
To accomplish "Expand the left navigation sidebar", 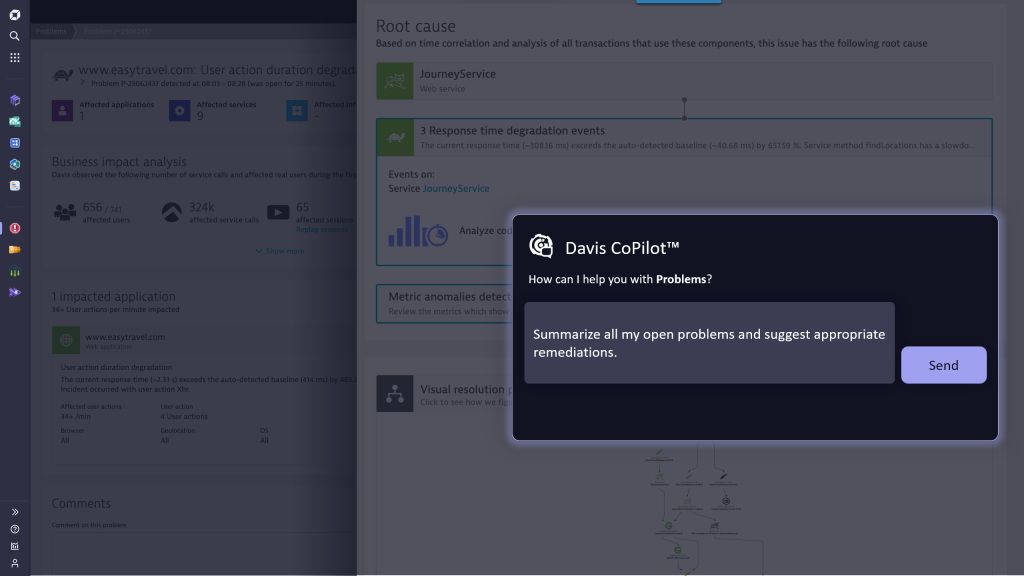I will [x=14, y=512].
